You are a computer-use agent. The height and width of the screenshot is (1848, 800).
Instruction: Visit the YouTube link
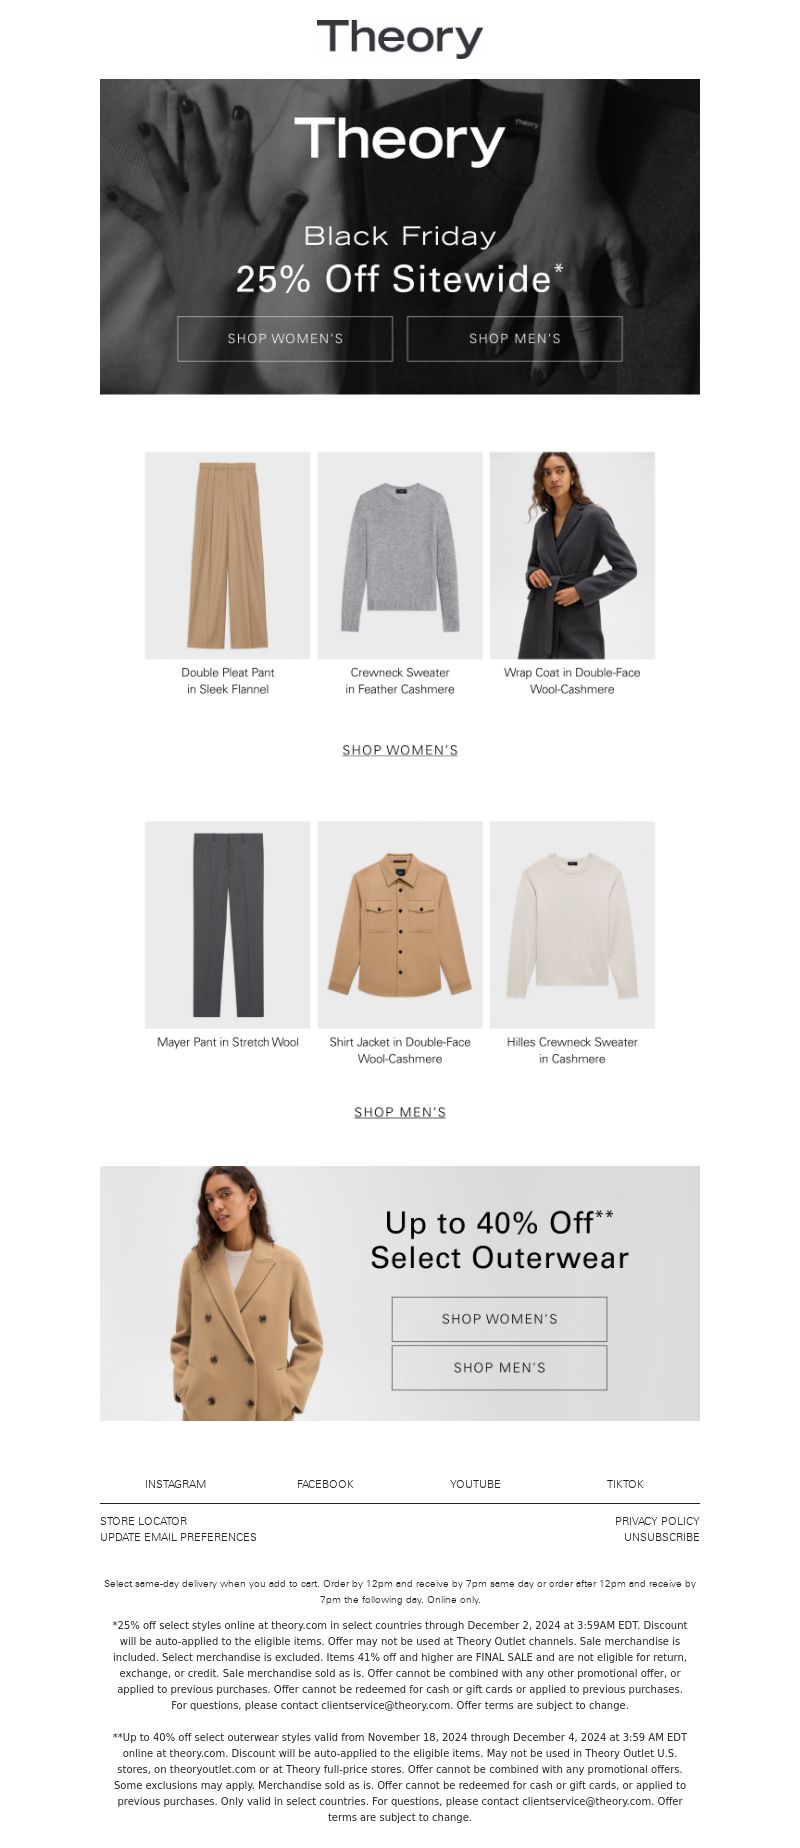click(x=475, y=1484)
